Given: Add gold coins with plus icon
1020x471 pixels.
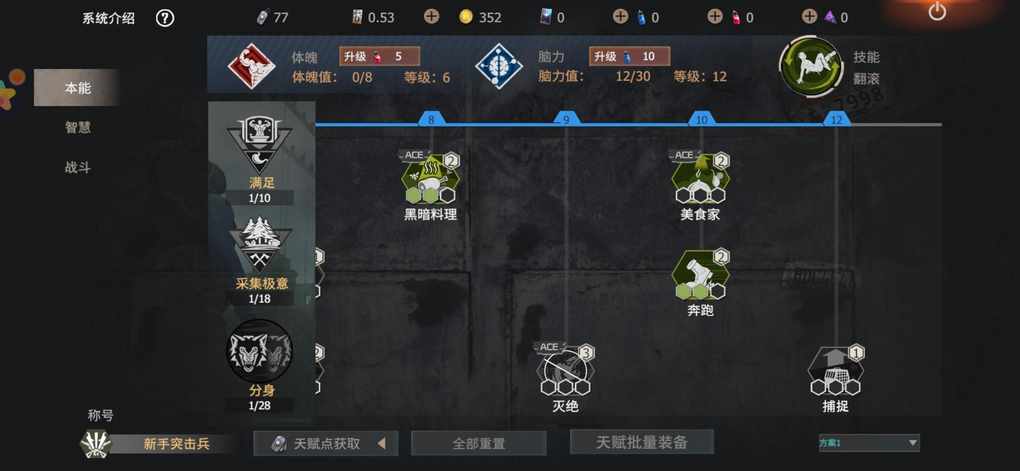Looking at the screenshot, I should (431, 17).
